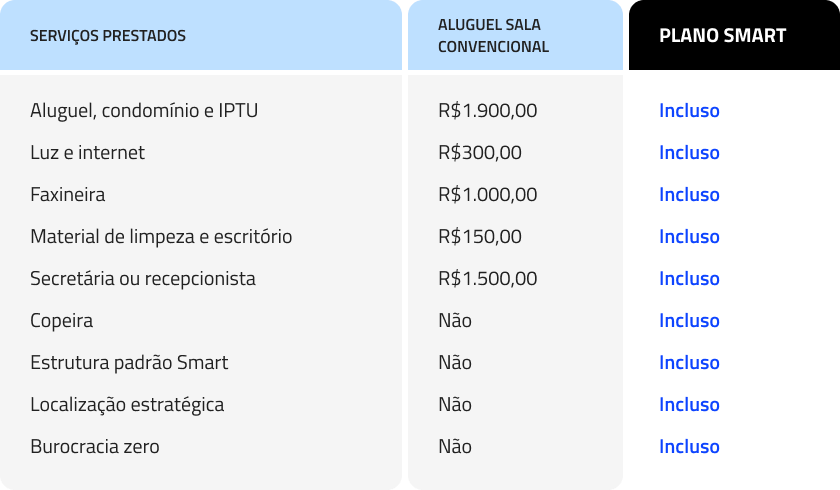Click Incluso in the Copeira row
The width and height of the screenshot is (840, 490).
pyautogui.click(x=689, y=321)
